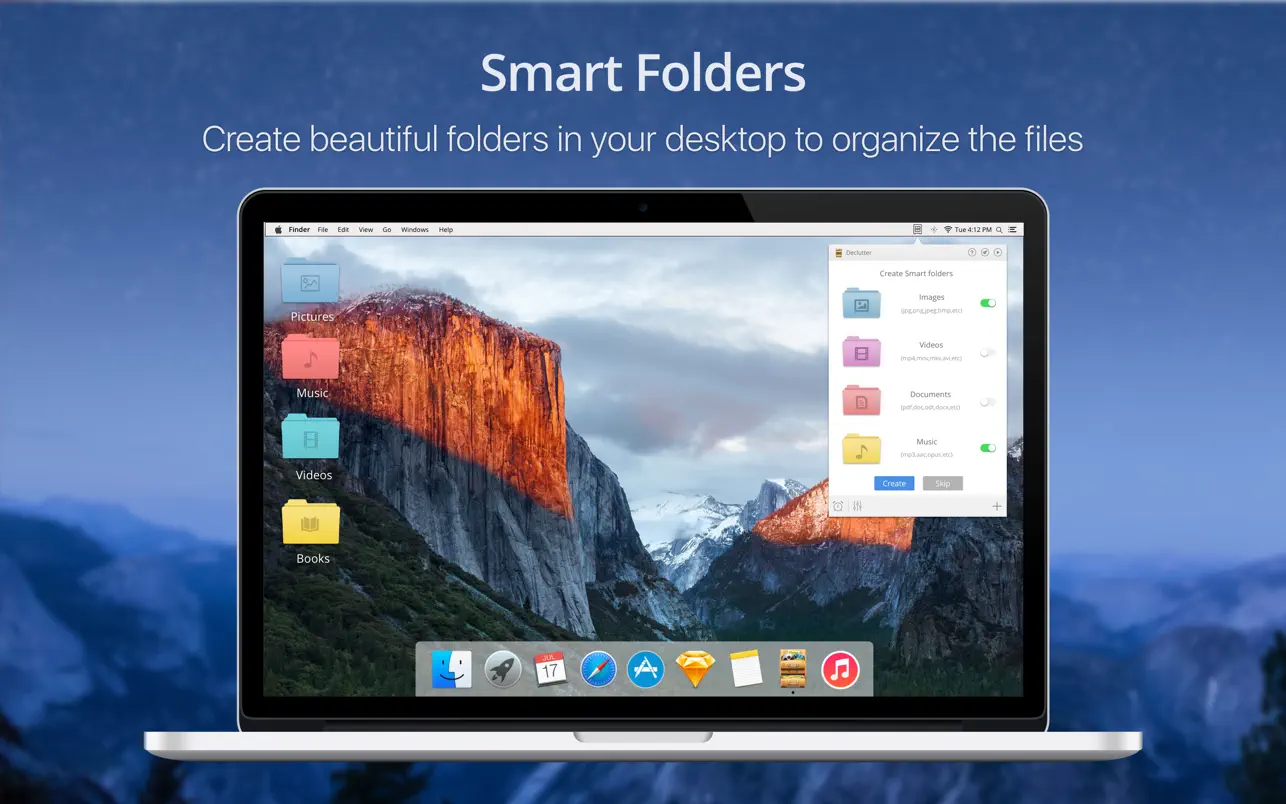Launch Sketch from the dock

pyautogui.click(x=695, y=669)
